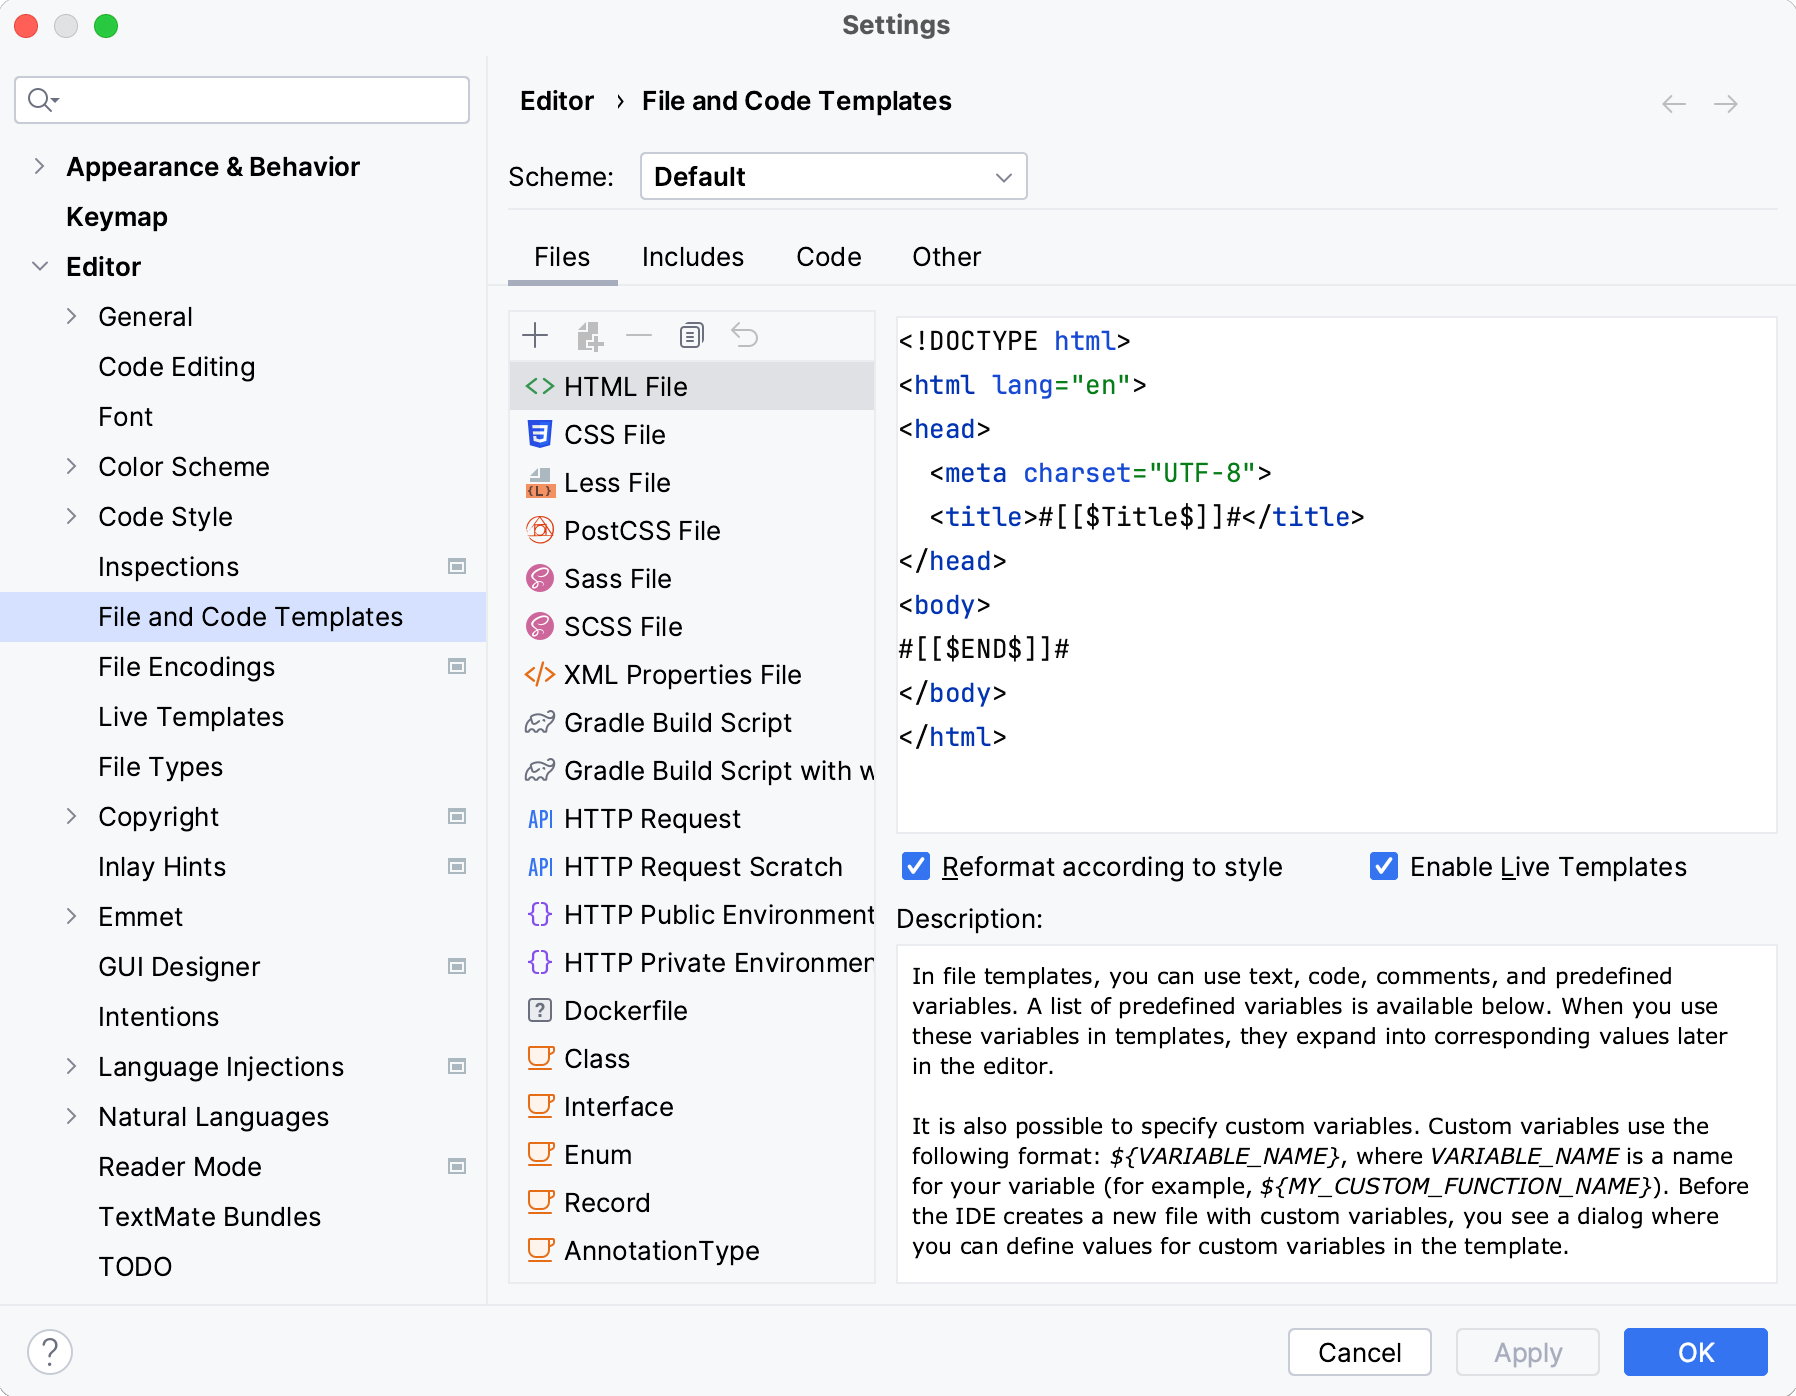Click the Apply button
Image resolution: width=1796 pixels, height=1396 pixels.
(x=1527, y=1352)
